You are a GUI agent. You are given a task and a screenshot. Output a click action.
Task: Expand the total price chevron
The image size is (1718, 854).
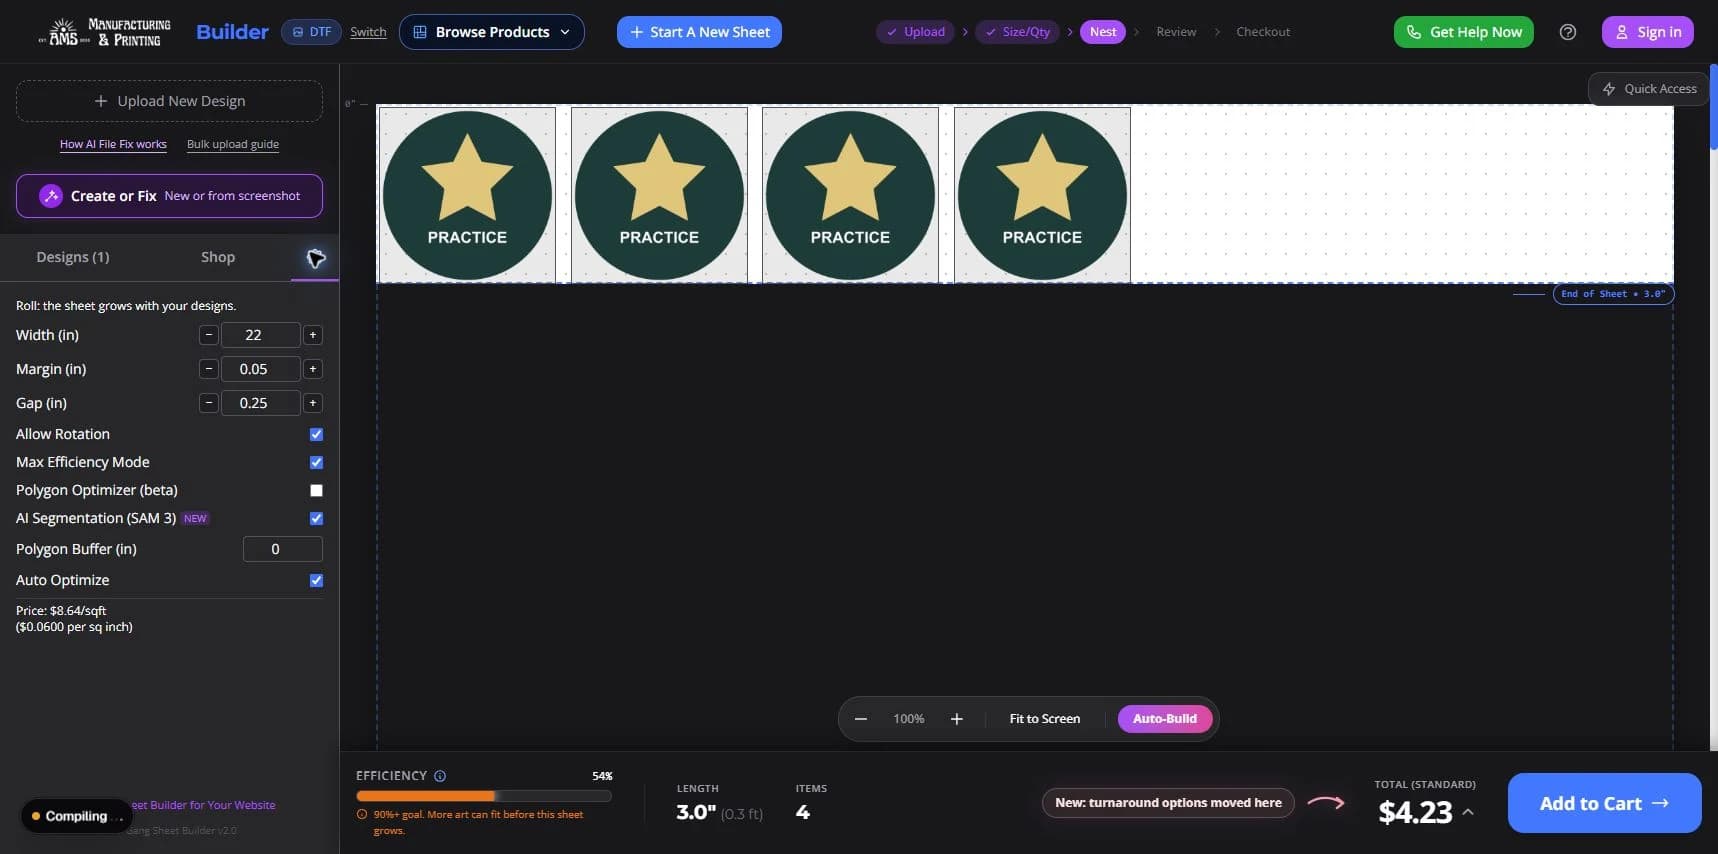(x=1467, y=812)
